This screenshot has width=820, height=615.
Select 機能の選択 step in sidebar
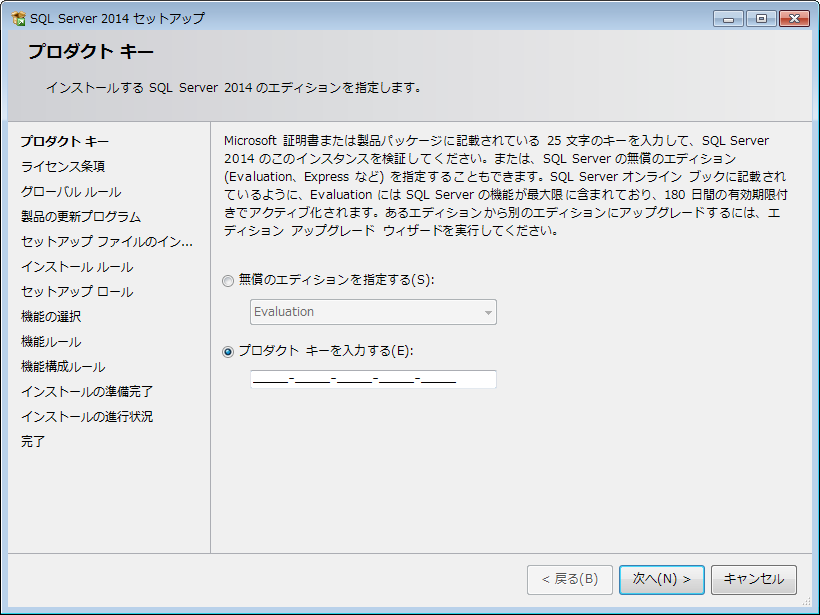coord(51,316)
